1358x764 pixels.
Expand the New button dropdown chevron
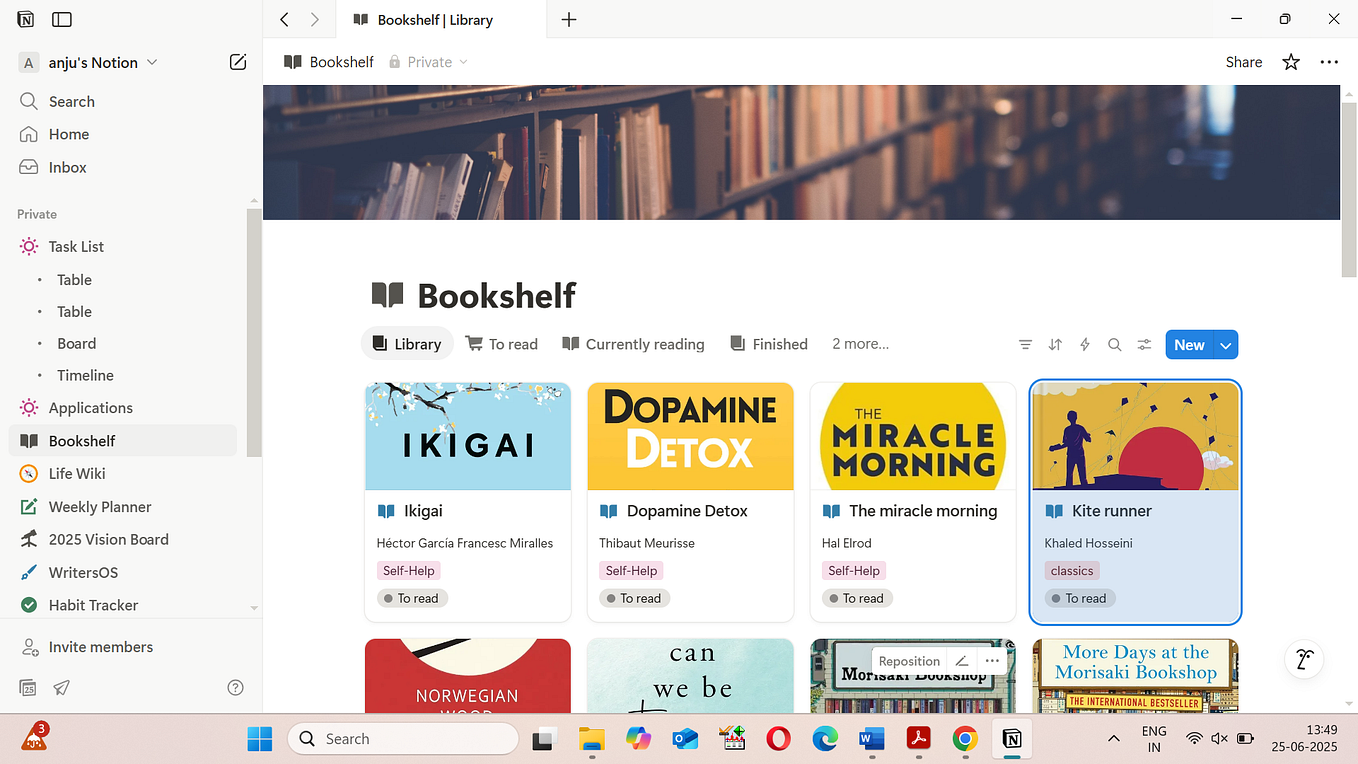point(1226,344)
